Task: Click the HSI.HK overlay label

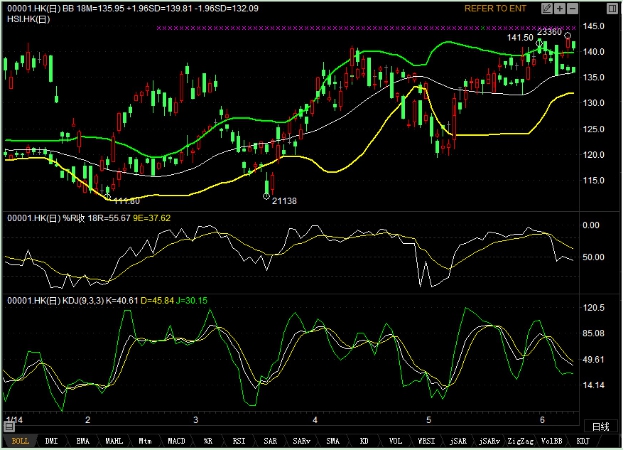Action: (x=24, y=19)
